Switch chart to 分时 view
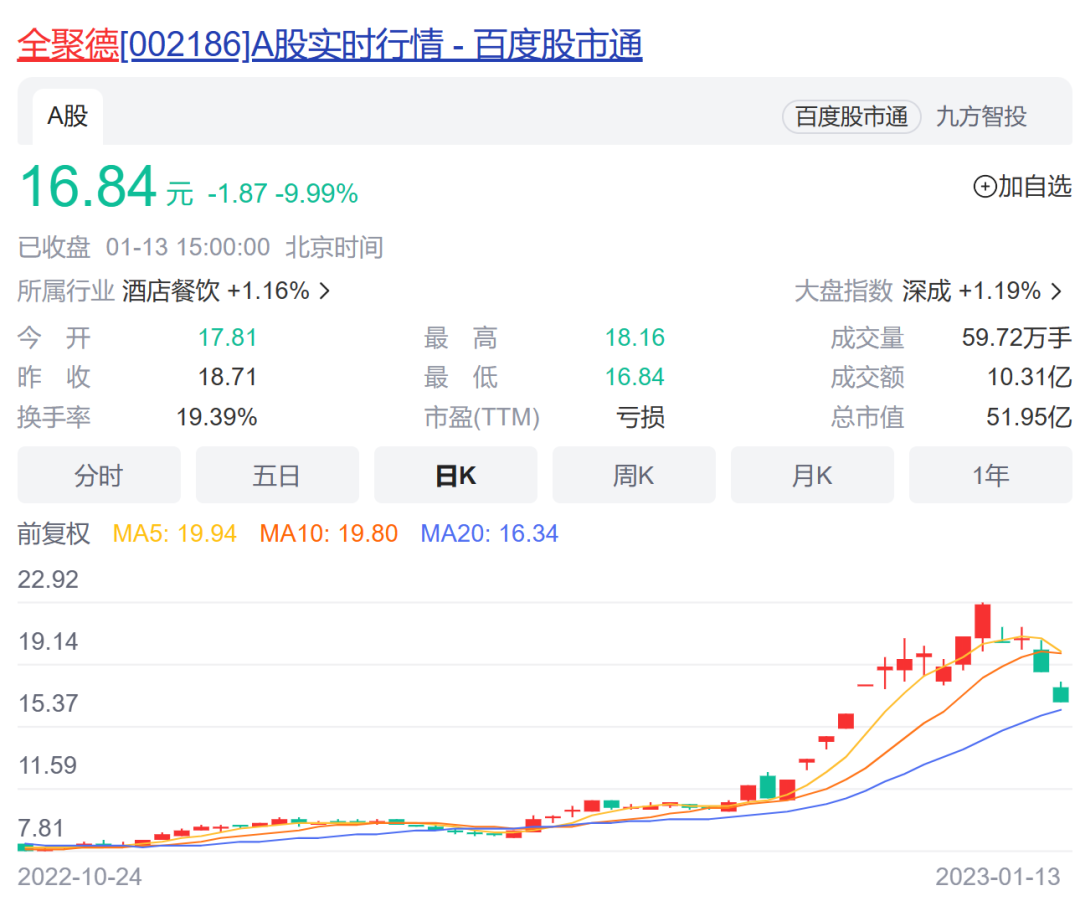Screen dimensions: 1080x901 pos(98,475)
